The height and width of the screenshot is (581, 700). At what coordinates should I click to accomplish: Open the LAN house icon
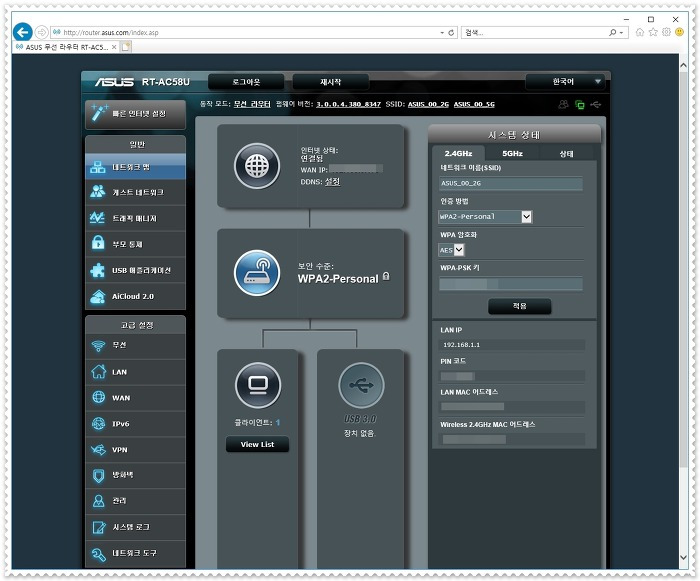[98, 371]
